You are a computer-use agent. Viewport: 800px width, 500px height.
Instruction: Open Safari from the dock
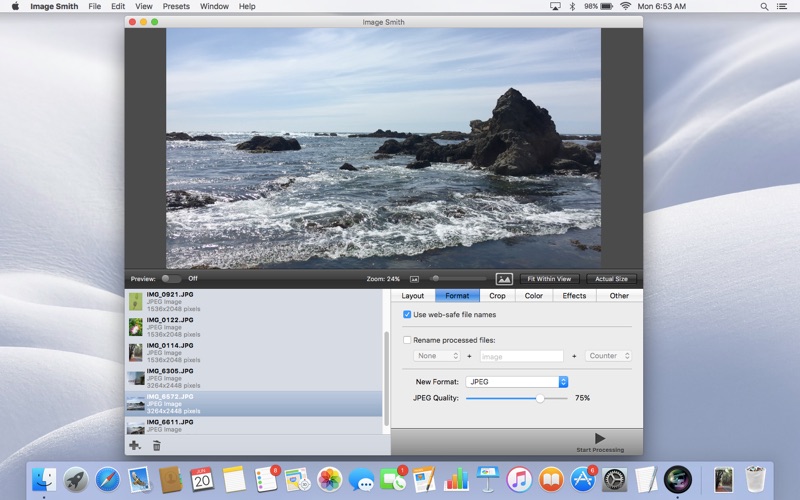click(x=108, y=480)
